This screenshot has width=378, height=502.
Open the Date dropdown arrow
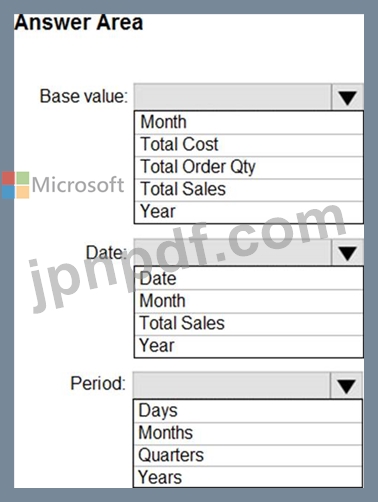347,253
